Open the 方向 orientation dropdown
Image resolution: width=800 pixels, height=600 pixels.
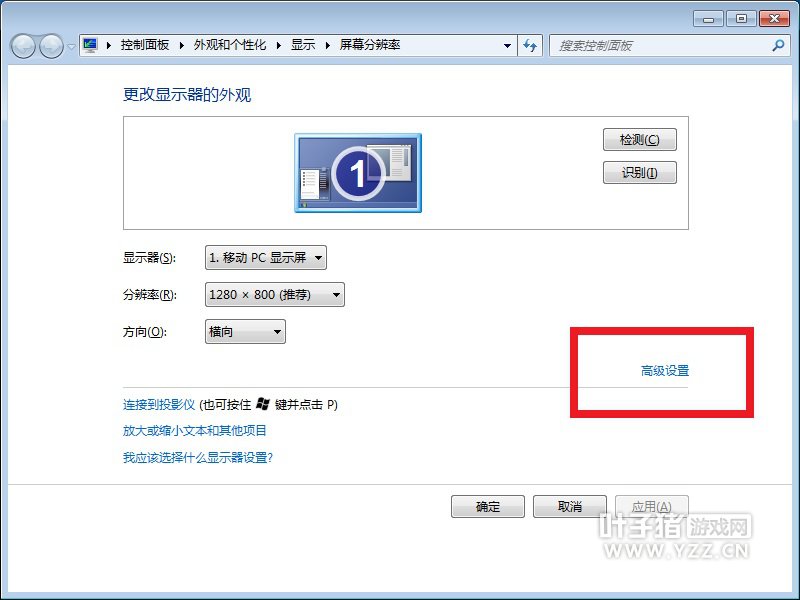click(245, 332)
